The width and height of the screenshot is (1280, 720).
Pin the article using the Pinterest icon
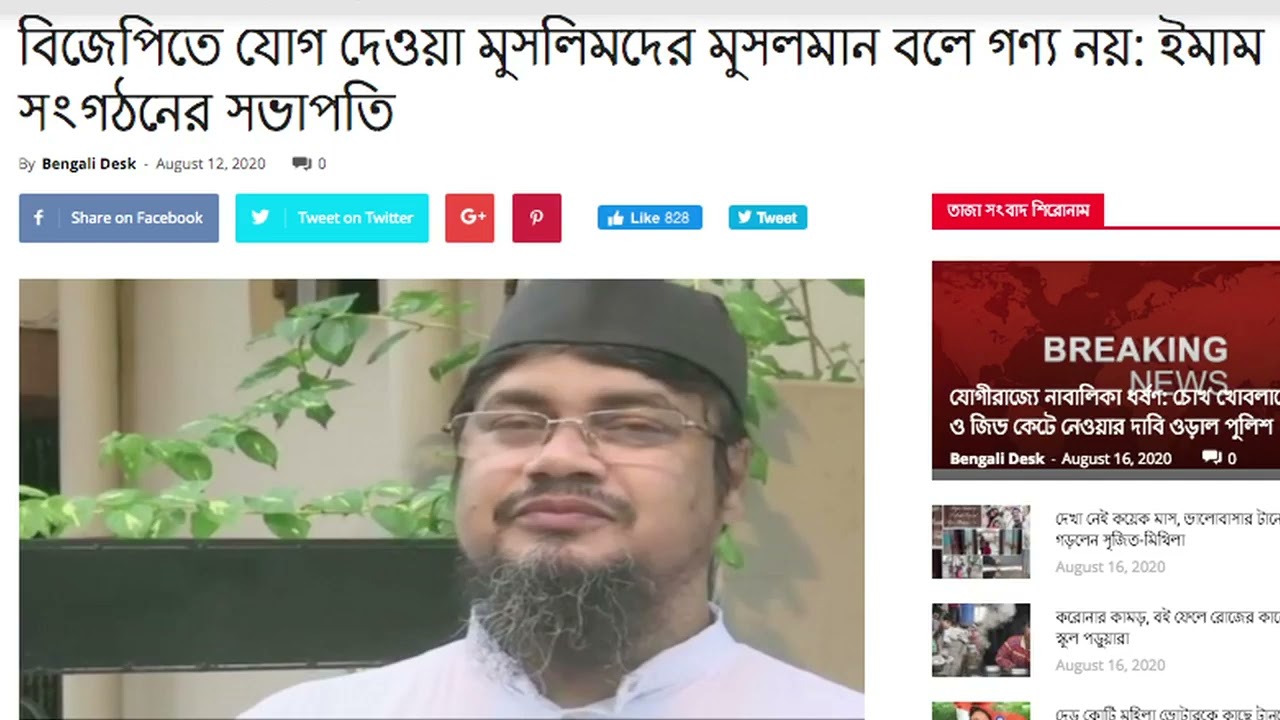[x=537, y=218]
